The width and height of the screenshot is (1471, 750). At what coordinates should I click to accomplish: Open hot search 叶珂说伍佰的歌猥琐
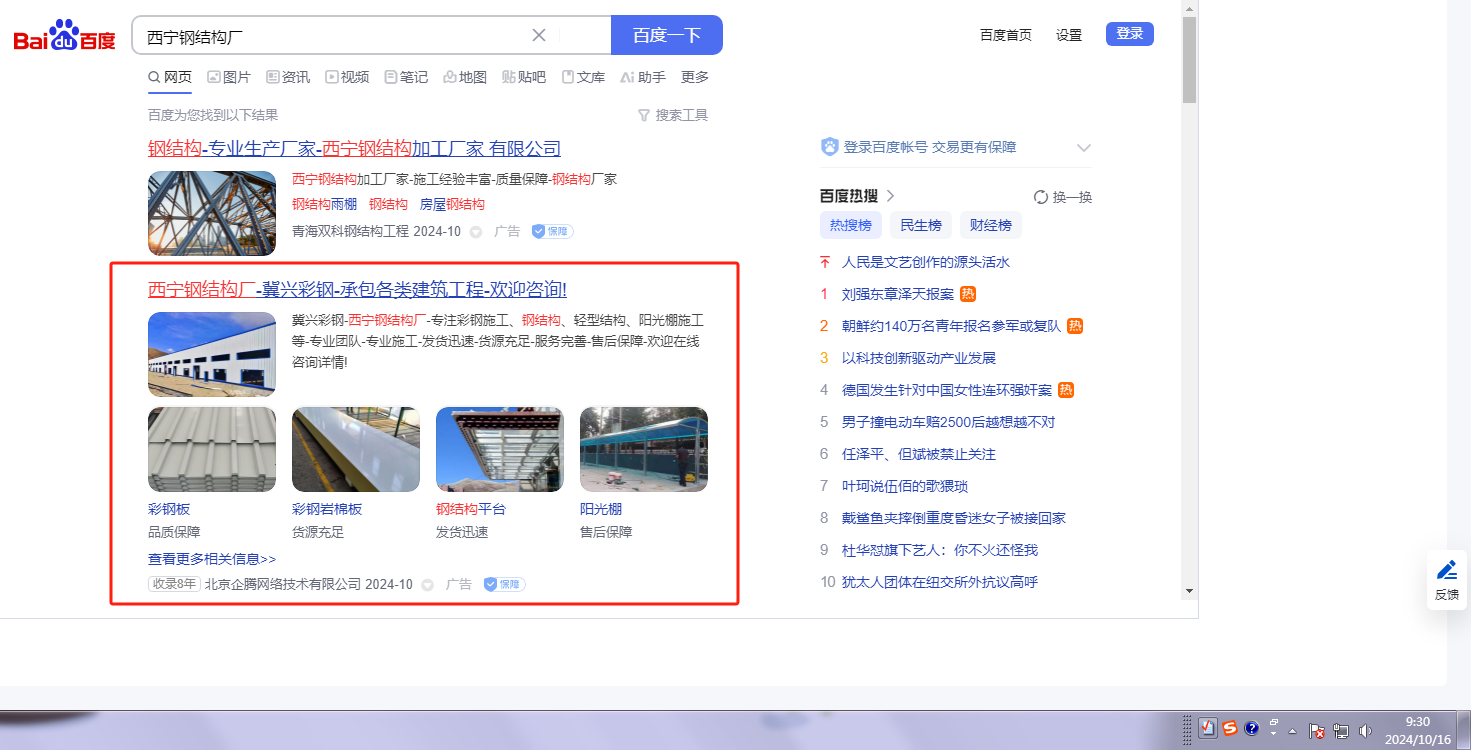click(x=905, y=486)
